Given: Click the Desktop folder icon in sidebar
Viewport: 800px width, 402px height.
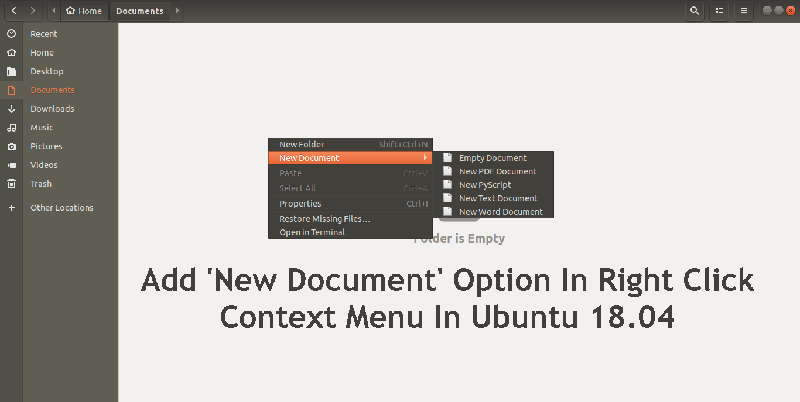Looking at the screenshot, I should [11, 71].
